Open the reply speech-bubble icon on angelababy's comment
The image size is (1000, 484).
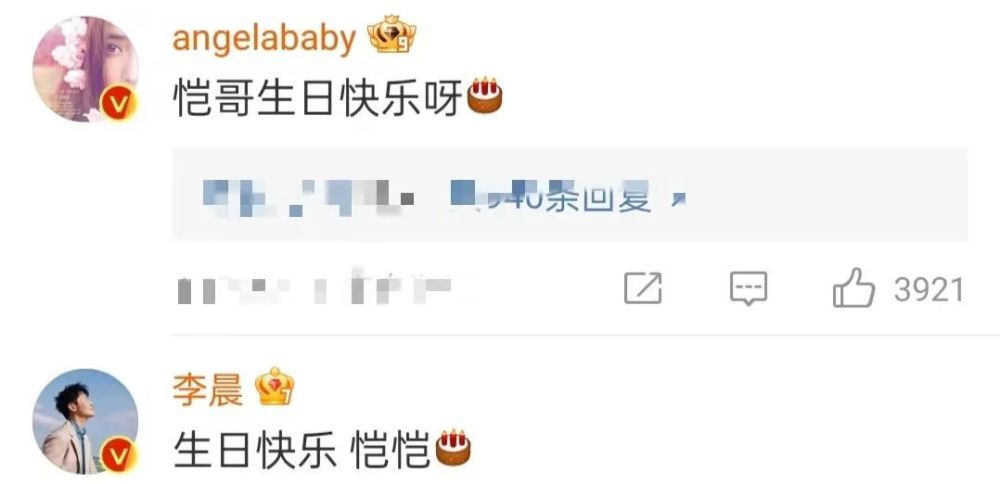pos(748,289)
